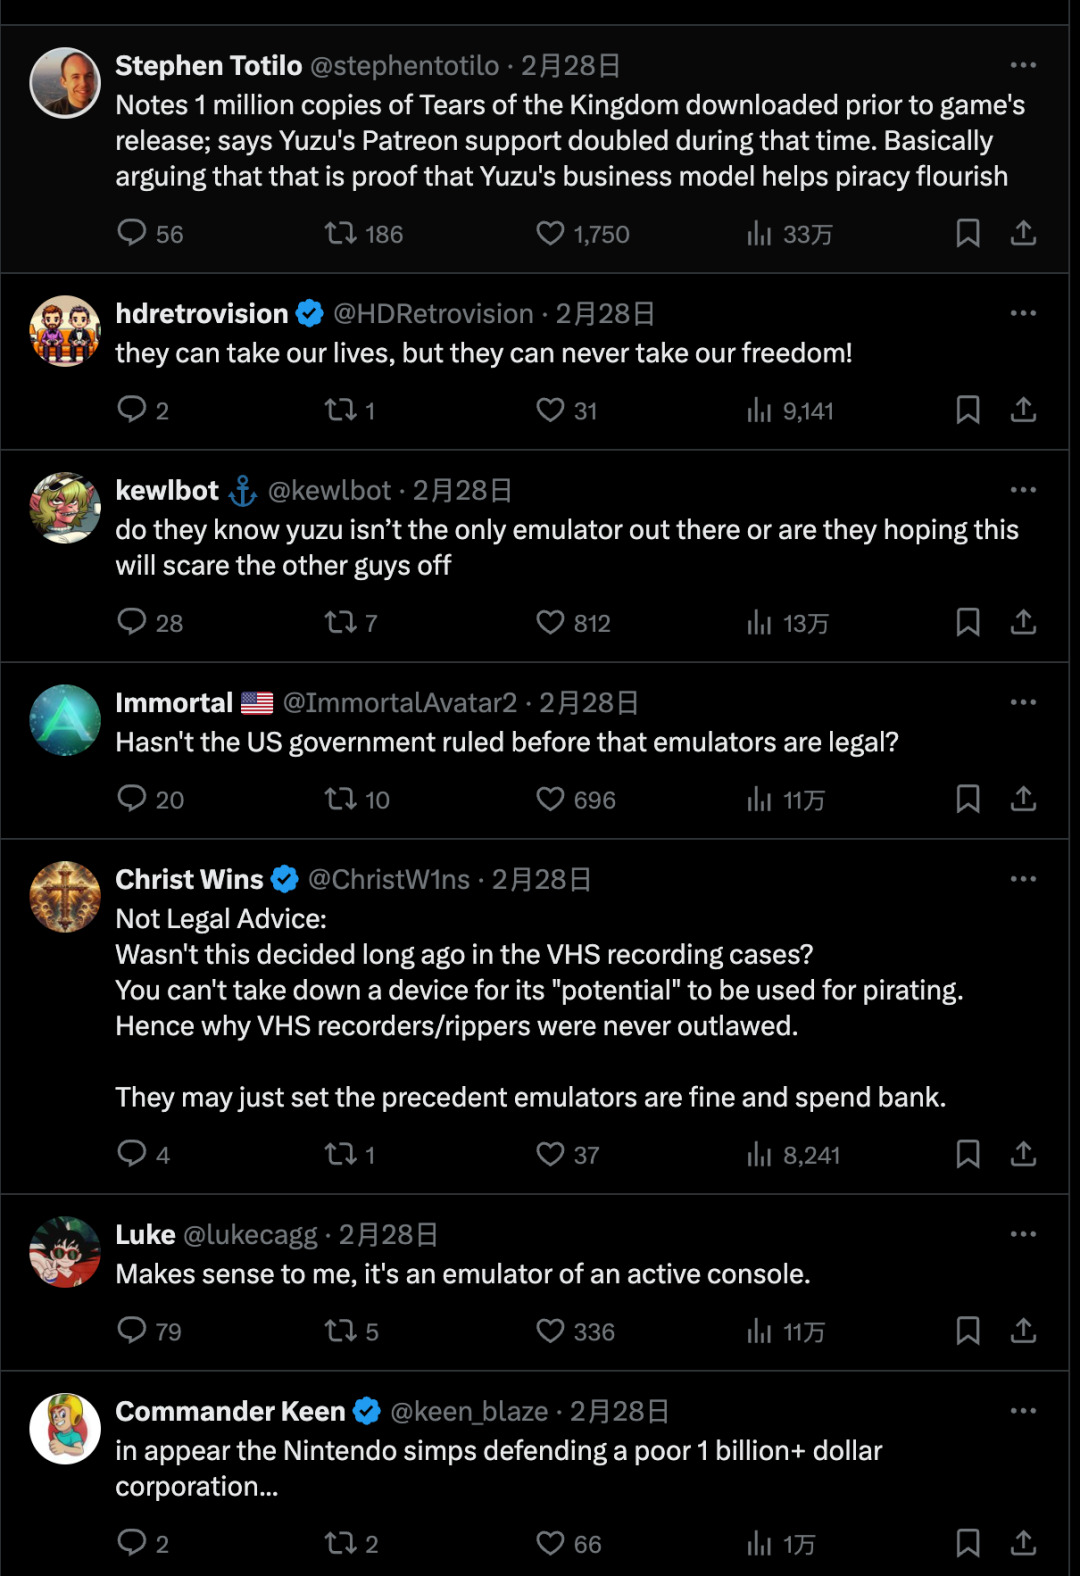
Task: Bookmark hdretrovision's freedom tweet
Action: coord(967,410)
